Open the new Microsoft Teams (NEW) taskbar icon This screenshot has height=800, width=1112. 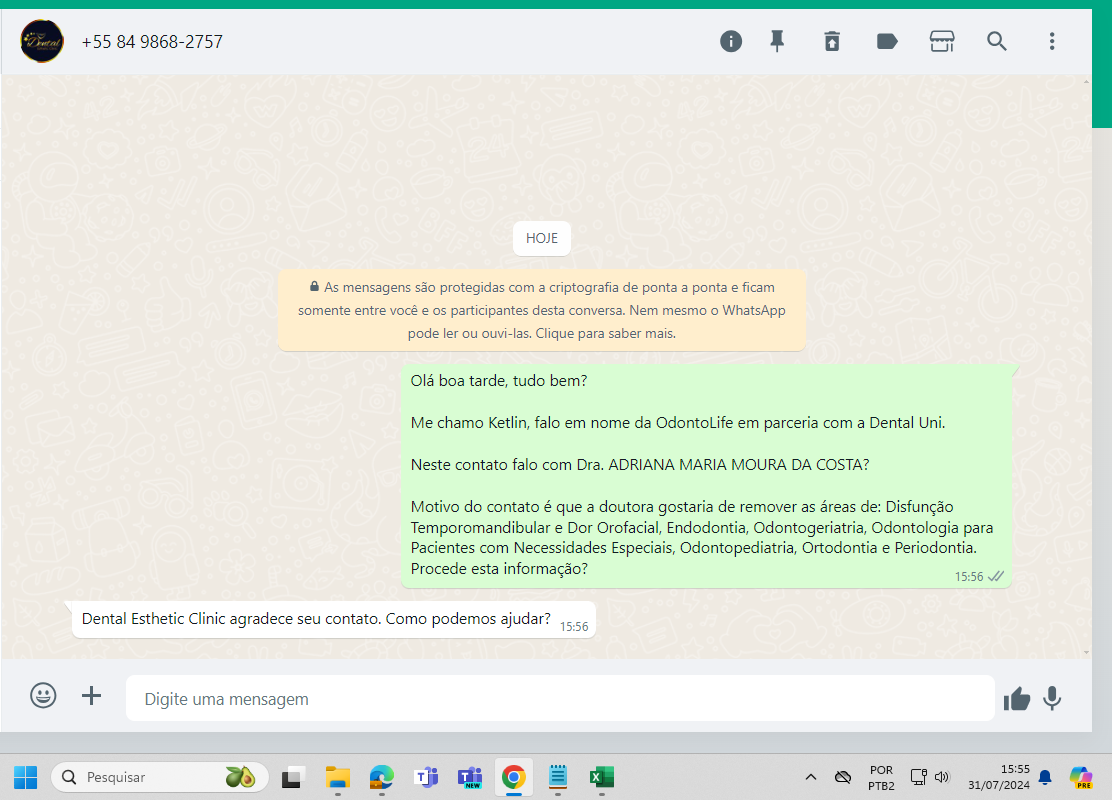[x=469, y=777]
